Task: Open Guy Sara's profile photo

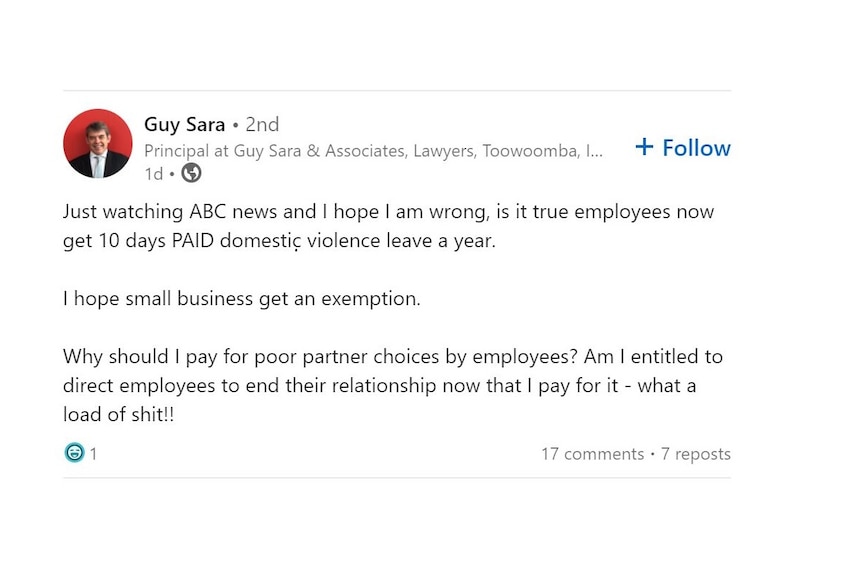Action: (x=98, y=143)
